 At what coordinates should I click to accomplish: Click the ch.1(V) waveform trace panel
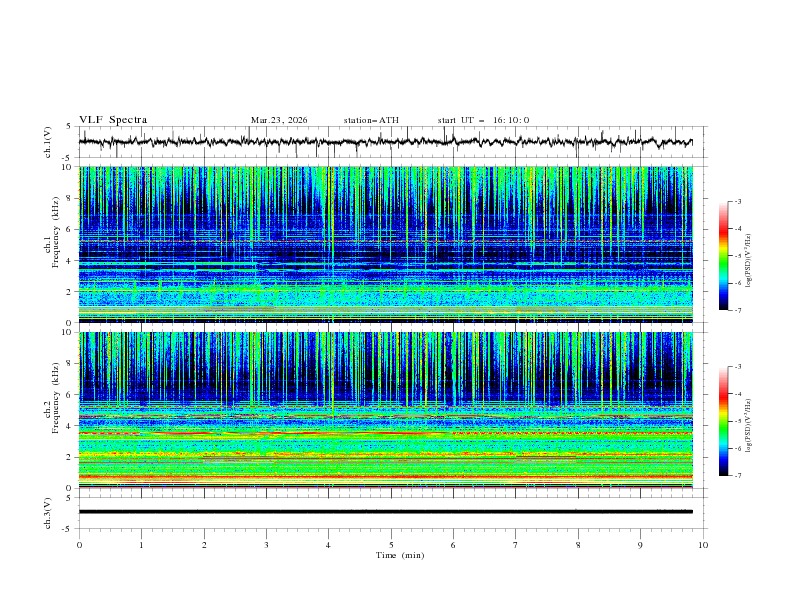tap(390, 142)
